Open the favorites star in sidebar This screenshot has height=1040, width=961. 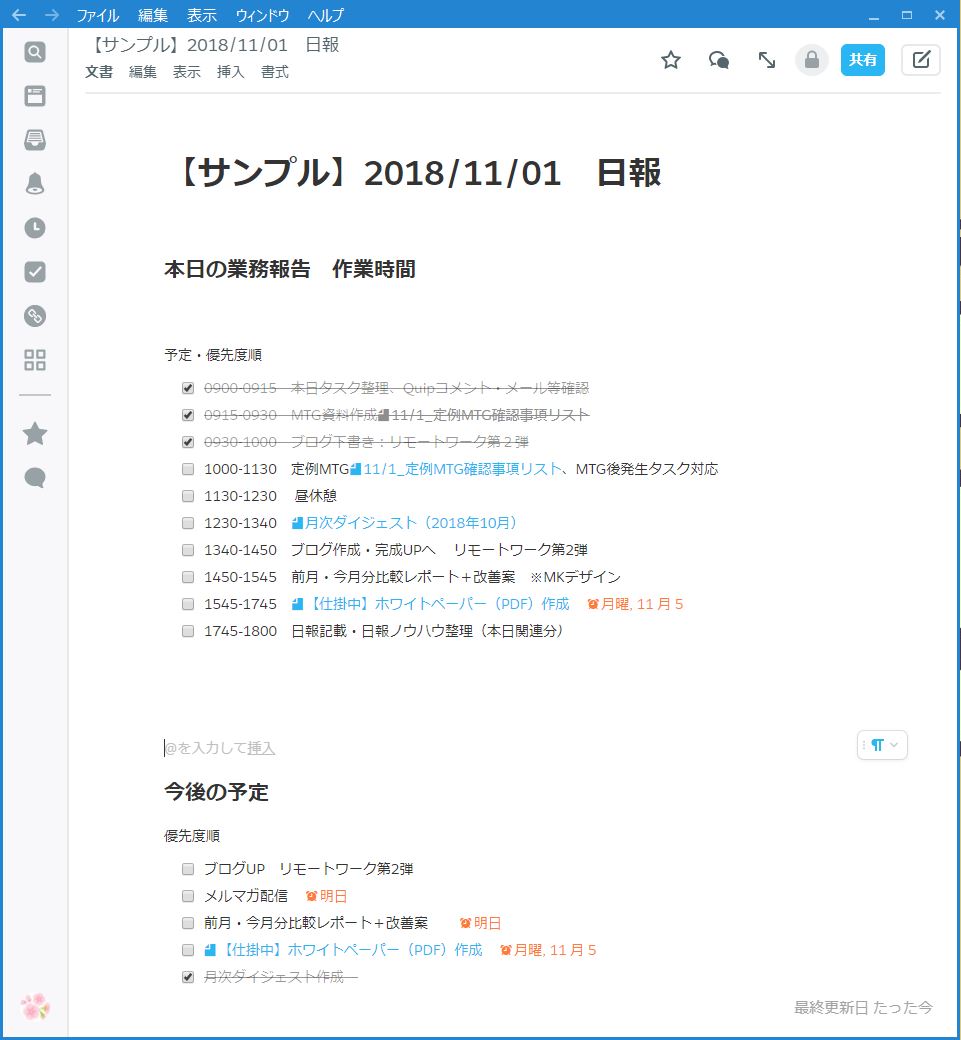[x=35, y=433]
